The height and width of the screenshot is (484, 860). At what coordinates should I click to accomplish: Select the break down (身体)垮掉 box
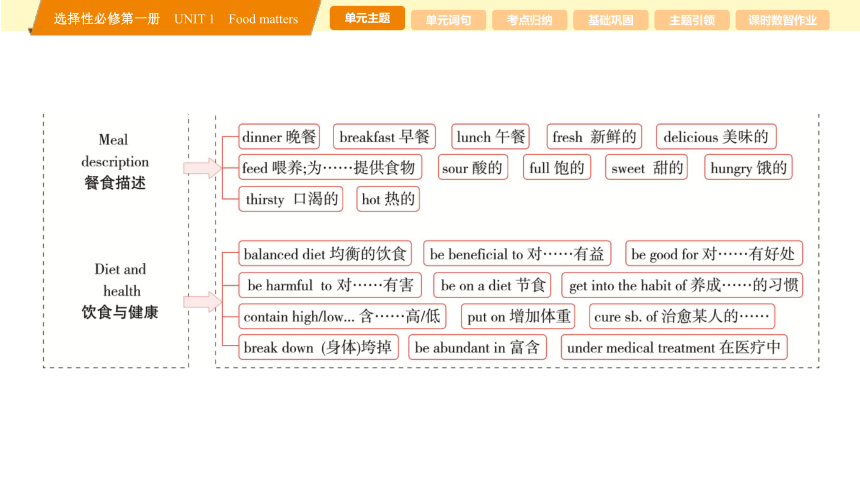tap(318, 347)
